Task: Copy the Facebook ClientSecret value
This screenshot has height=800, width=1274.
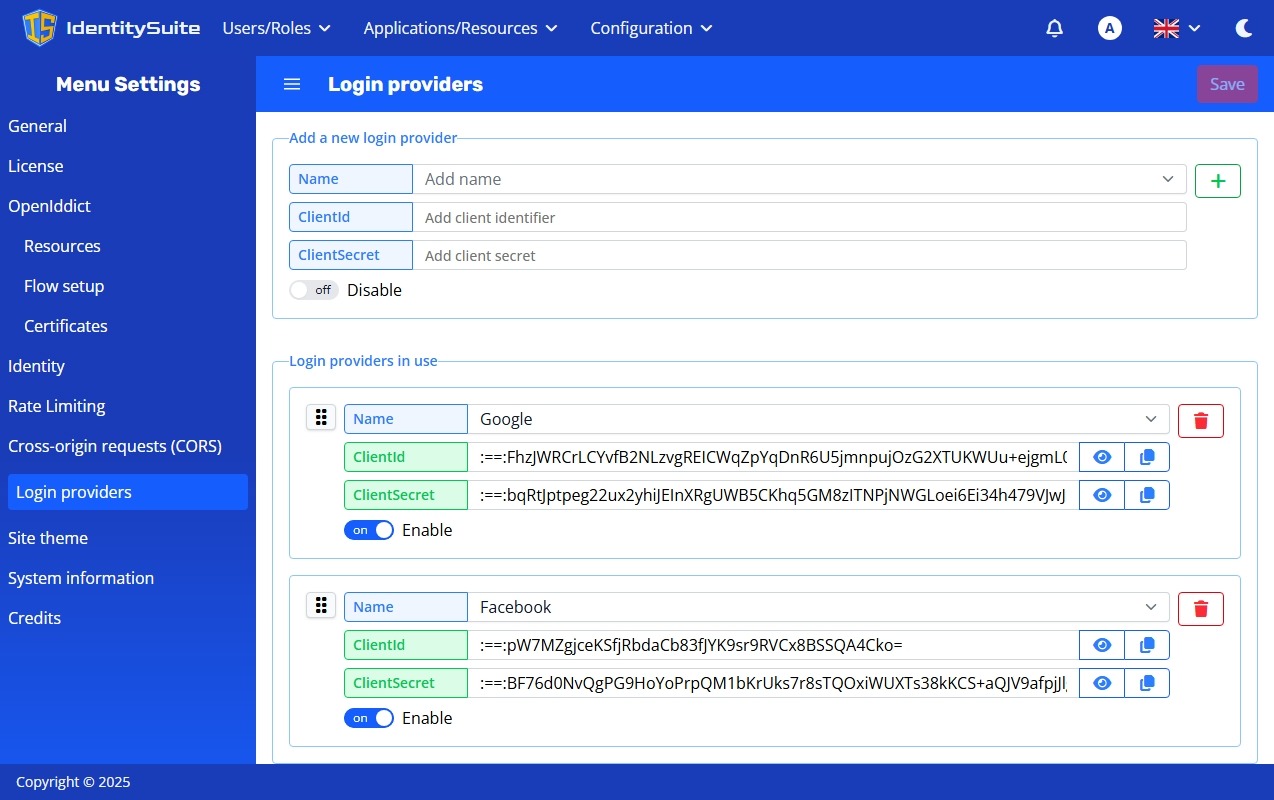Action: pos(1147,683)
